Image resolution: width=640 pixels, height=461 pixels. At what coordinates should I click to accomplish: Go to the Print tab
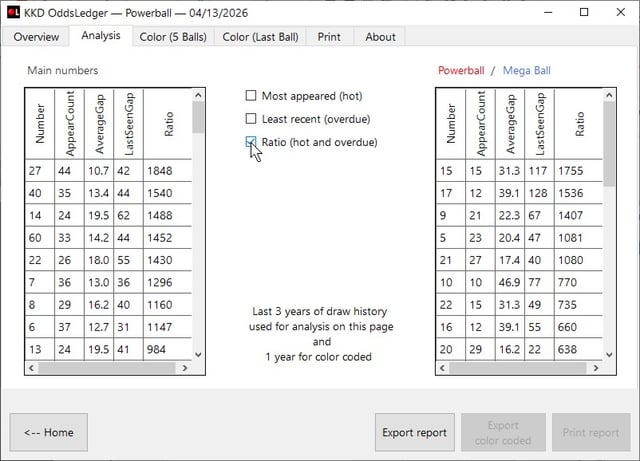[x=328, y=37]
